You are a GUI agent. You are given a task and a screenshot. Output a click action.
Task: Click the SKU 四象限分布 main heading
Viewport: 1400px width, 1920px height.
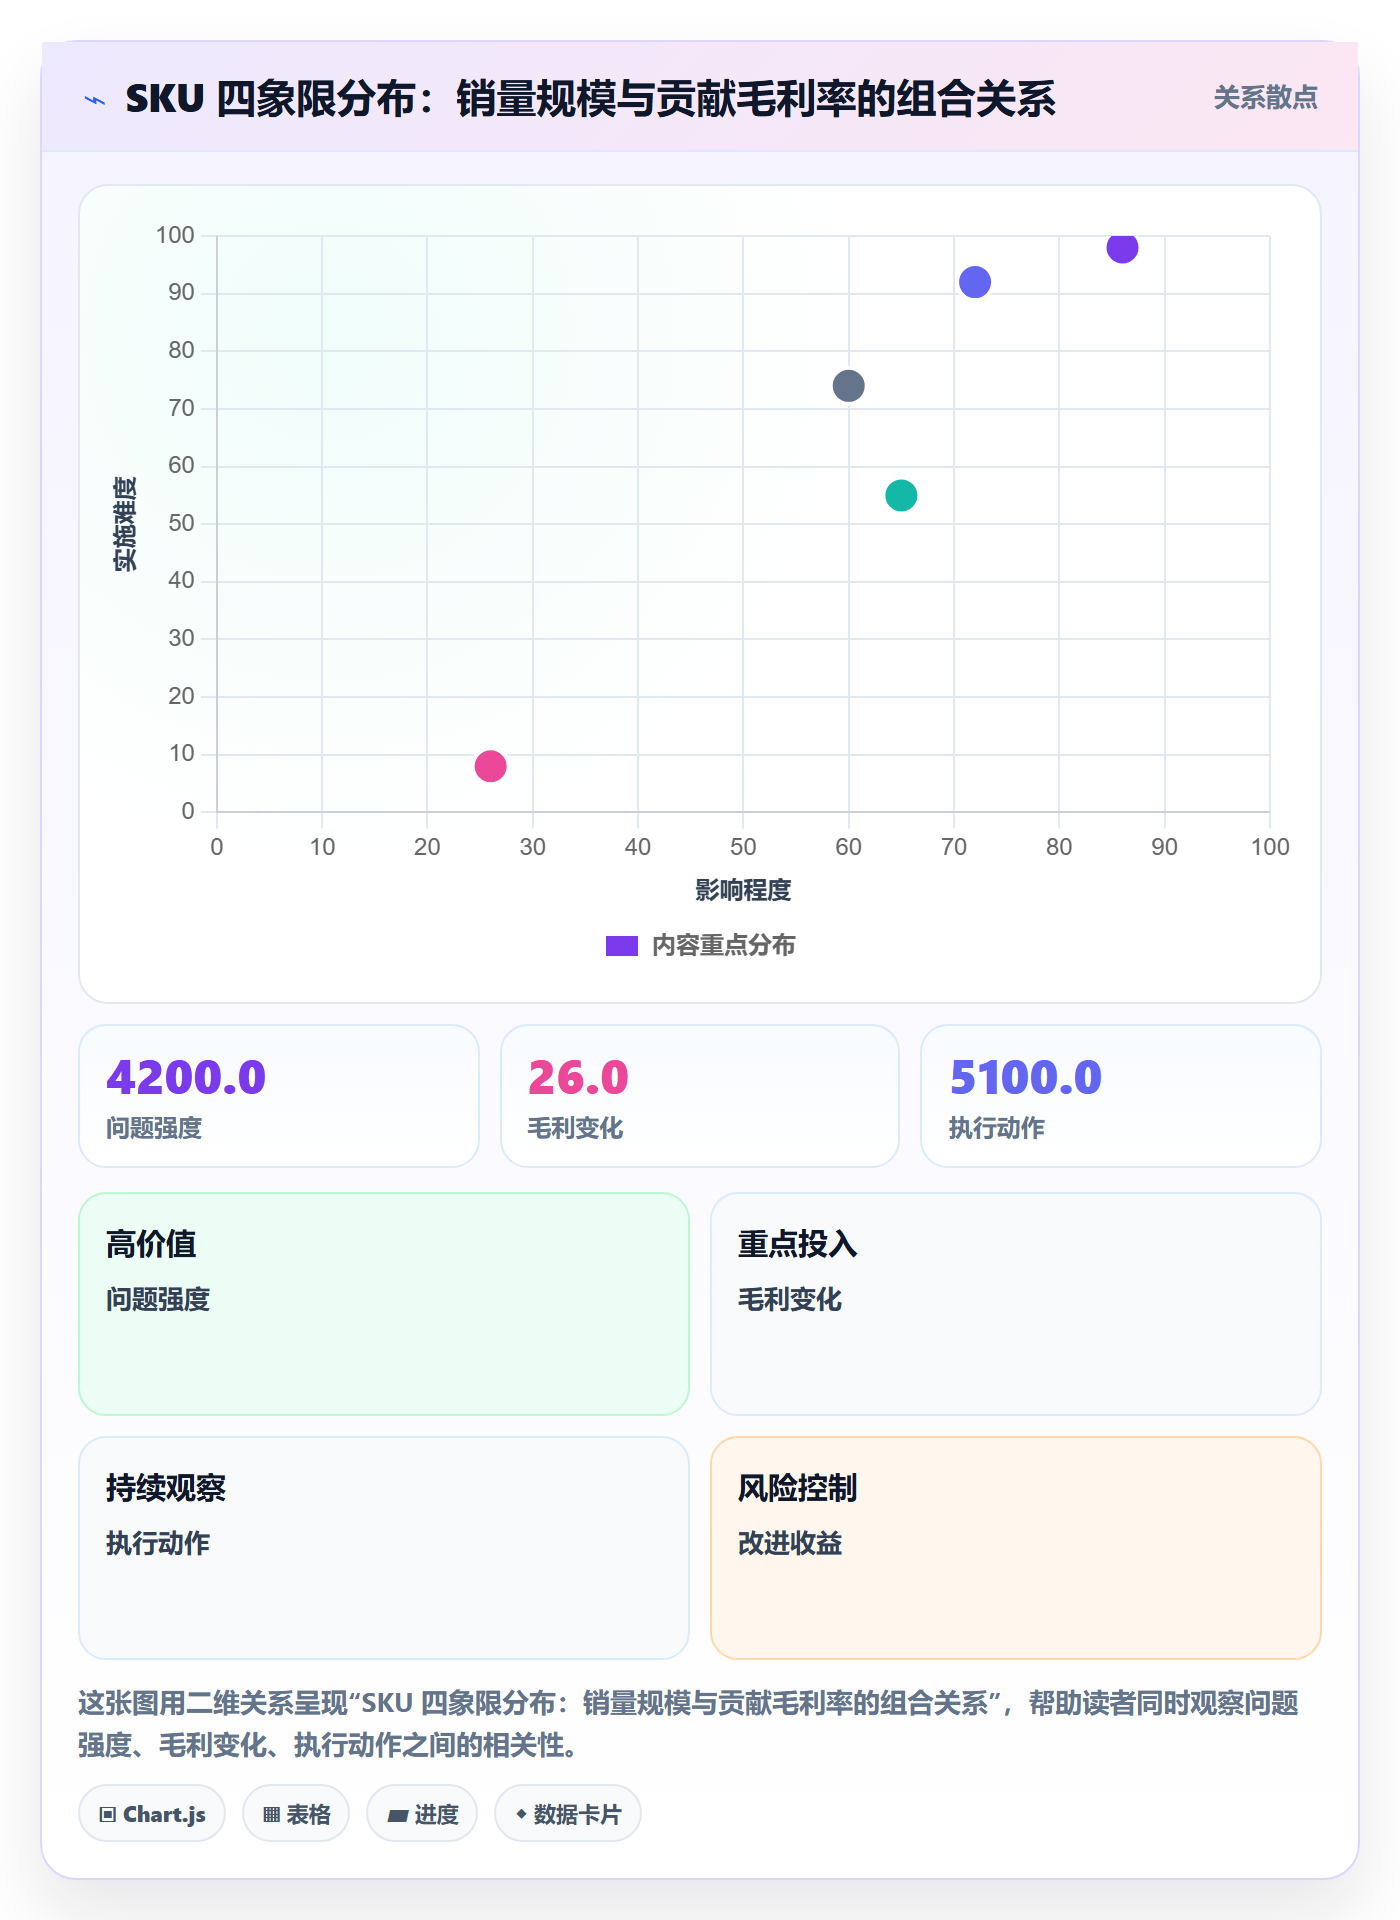tap(590, 99)
